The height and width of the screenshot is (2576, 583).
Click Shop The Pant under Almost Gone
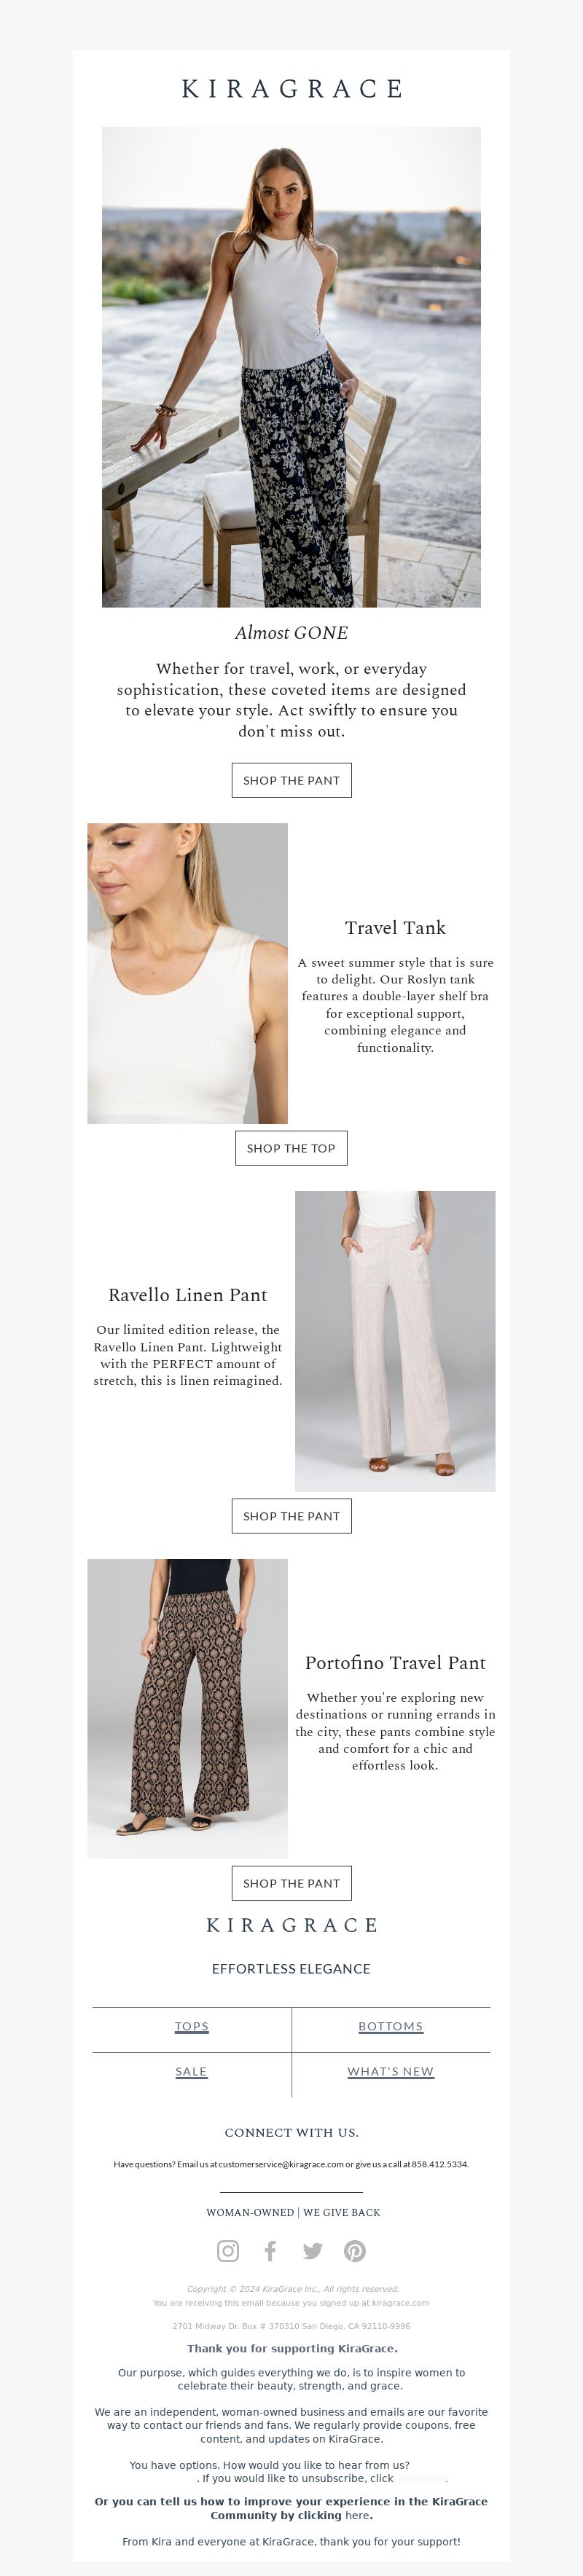click(291, 780)
